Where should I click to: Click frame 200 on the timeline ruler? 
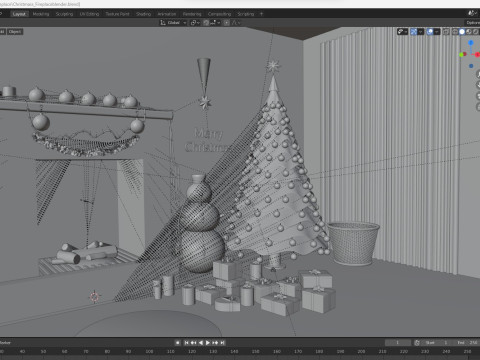(x=361, y=351)
